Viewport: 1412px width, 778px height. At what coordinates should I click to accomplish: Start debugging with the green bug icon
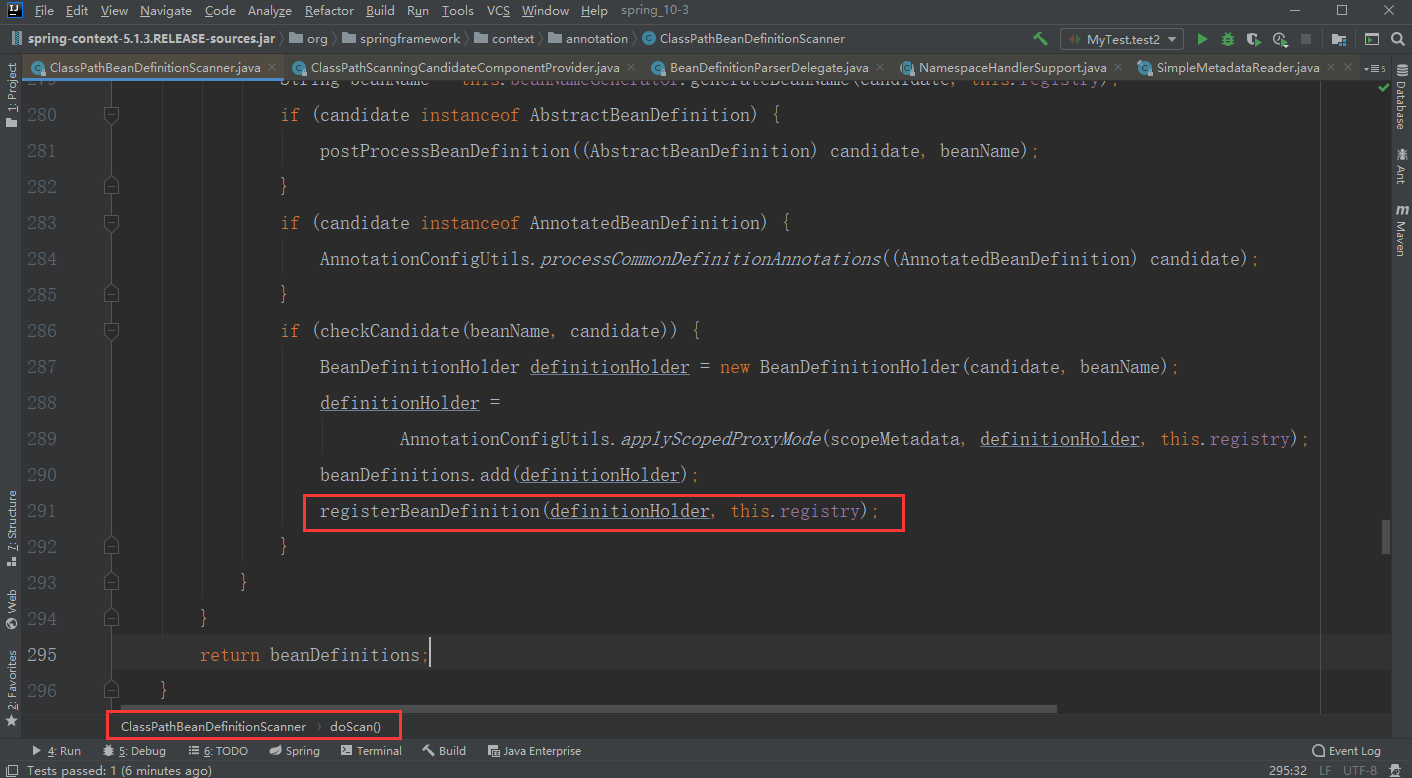[x=1228, y=39]
